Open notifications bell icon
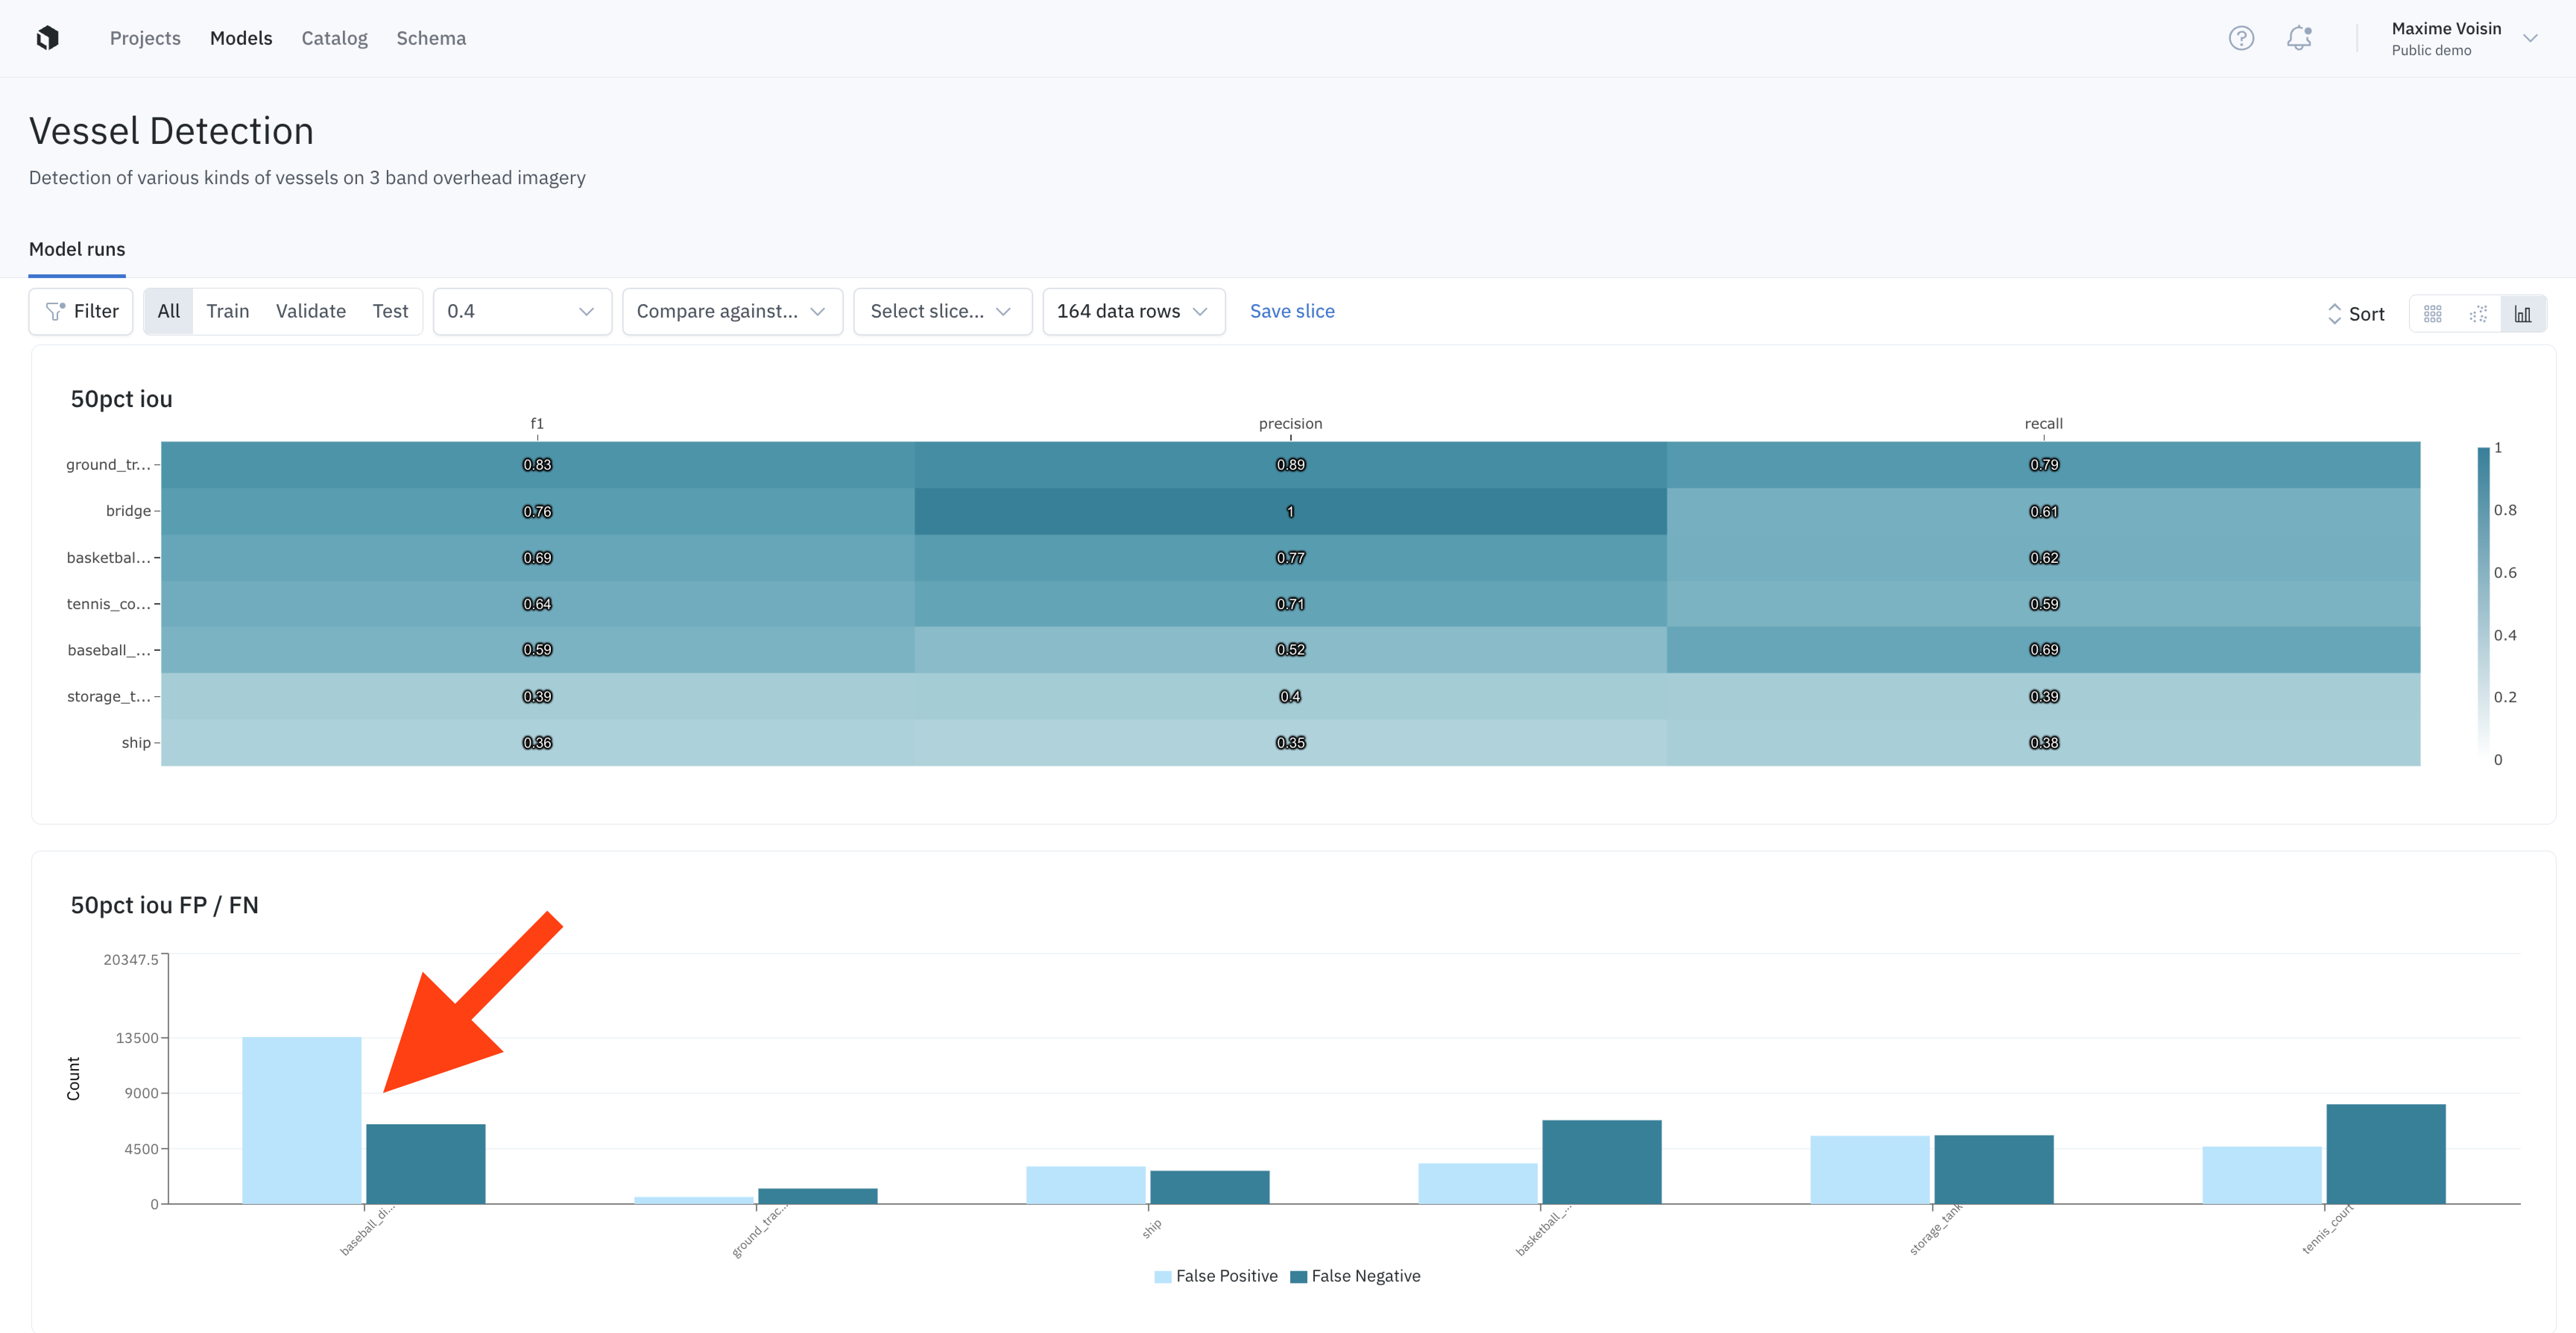This screenshot has height=1333, width=2576. [2299, 38]
